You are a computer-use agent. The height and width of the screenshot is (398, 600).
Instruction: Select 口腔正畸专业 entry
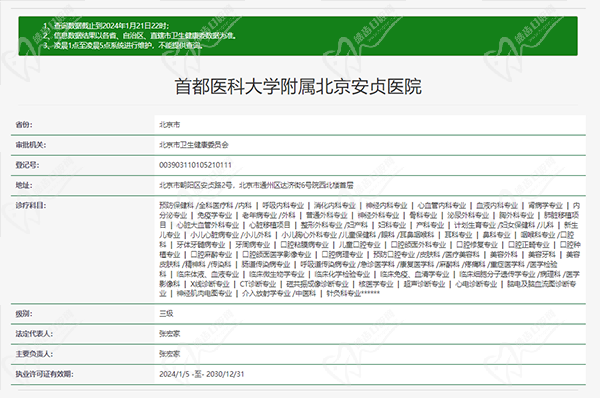(x=528, y=245)
